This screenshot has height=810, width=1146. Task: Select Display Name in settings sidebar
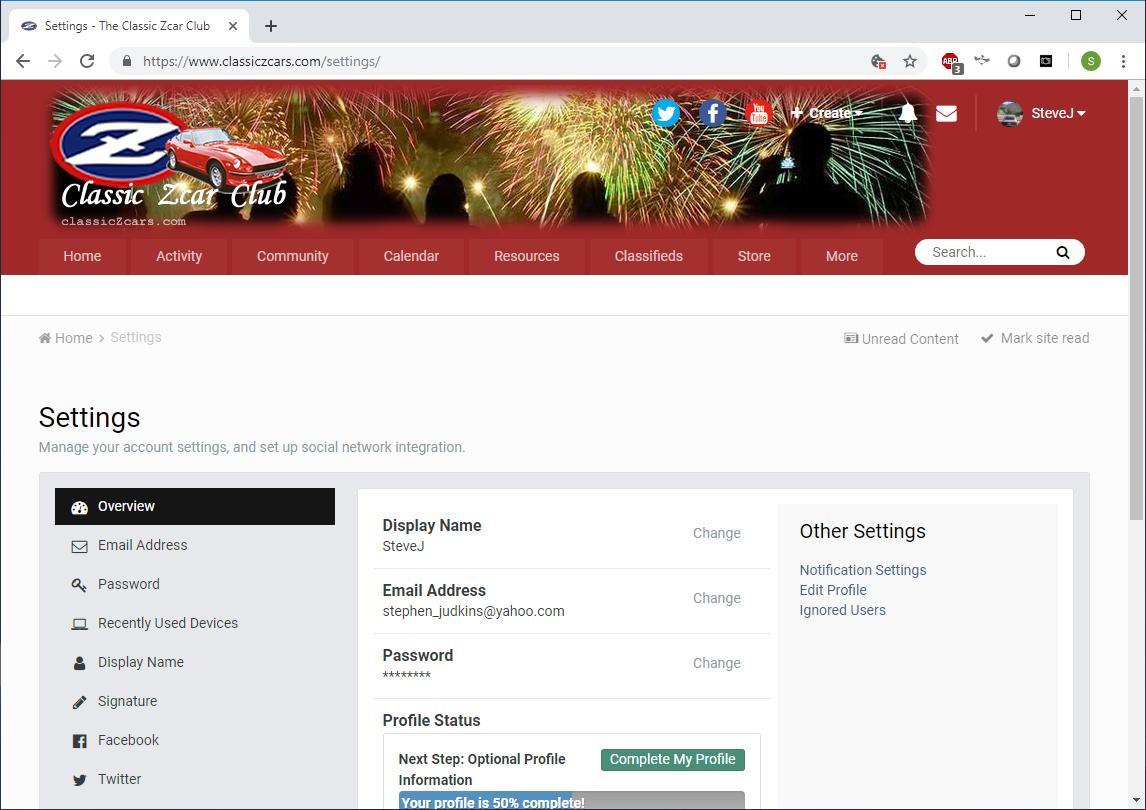[195, 662]
